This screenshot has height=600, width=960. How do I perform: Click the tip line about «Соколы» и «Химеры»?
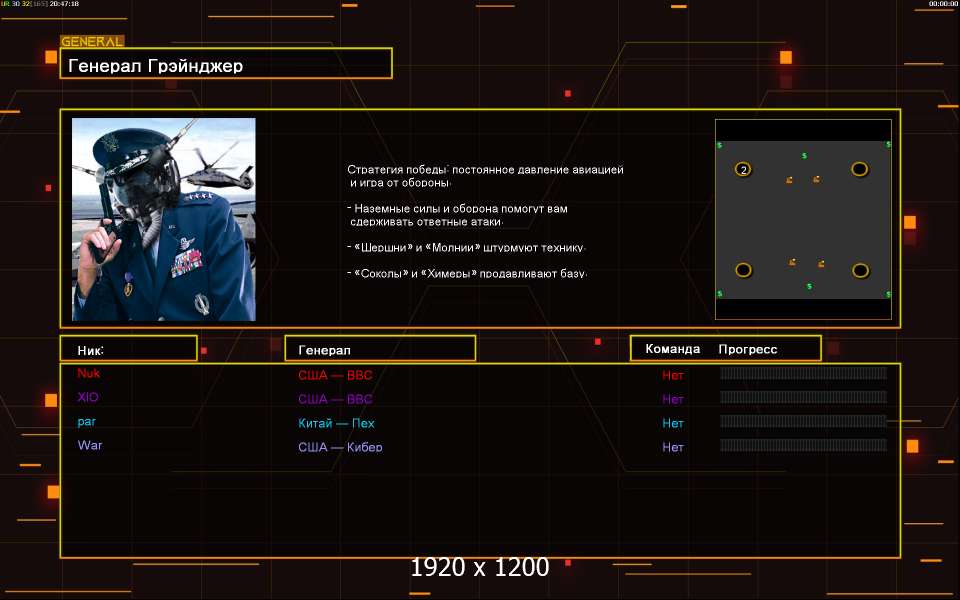[x=467, y=274]
